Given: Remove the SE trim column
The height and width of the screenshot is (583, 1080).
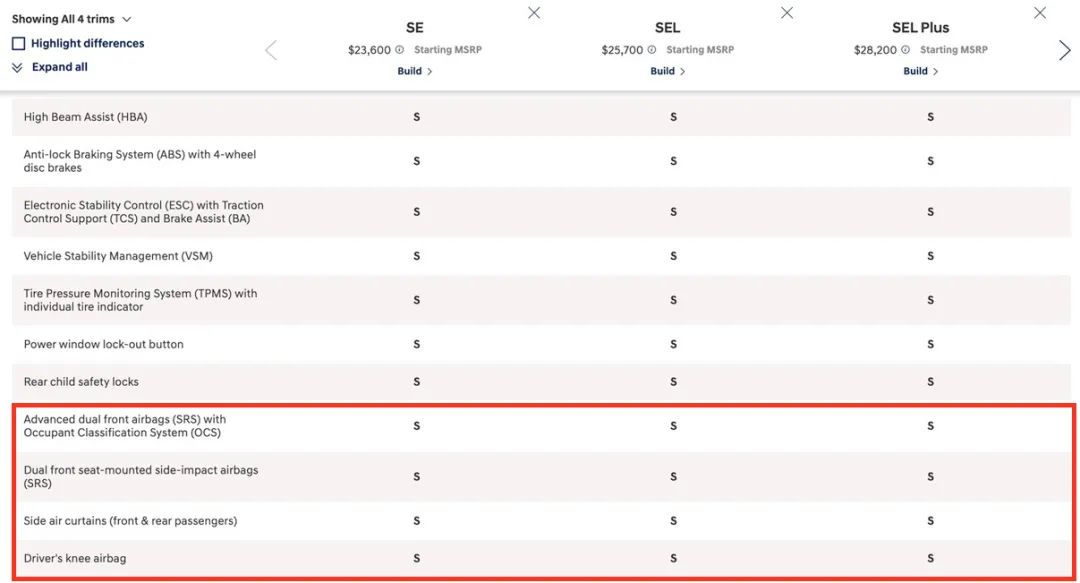Looking at the screenshot, I should (534, 13).
